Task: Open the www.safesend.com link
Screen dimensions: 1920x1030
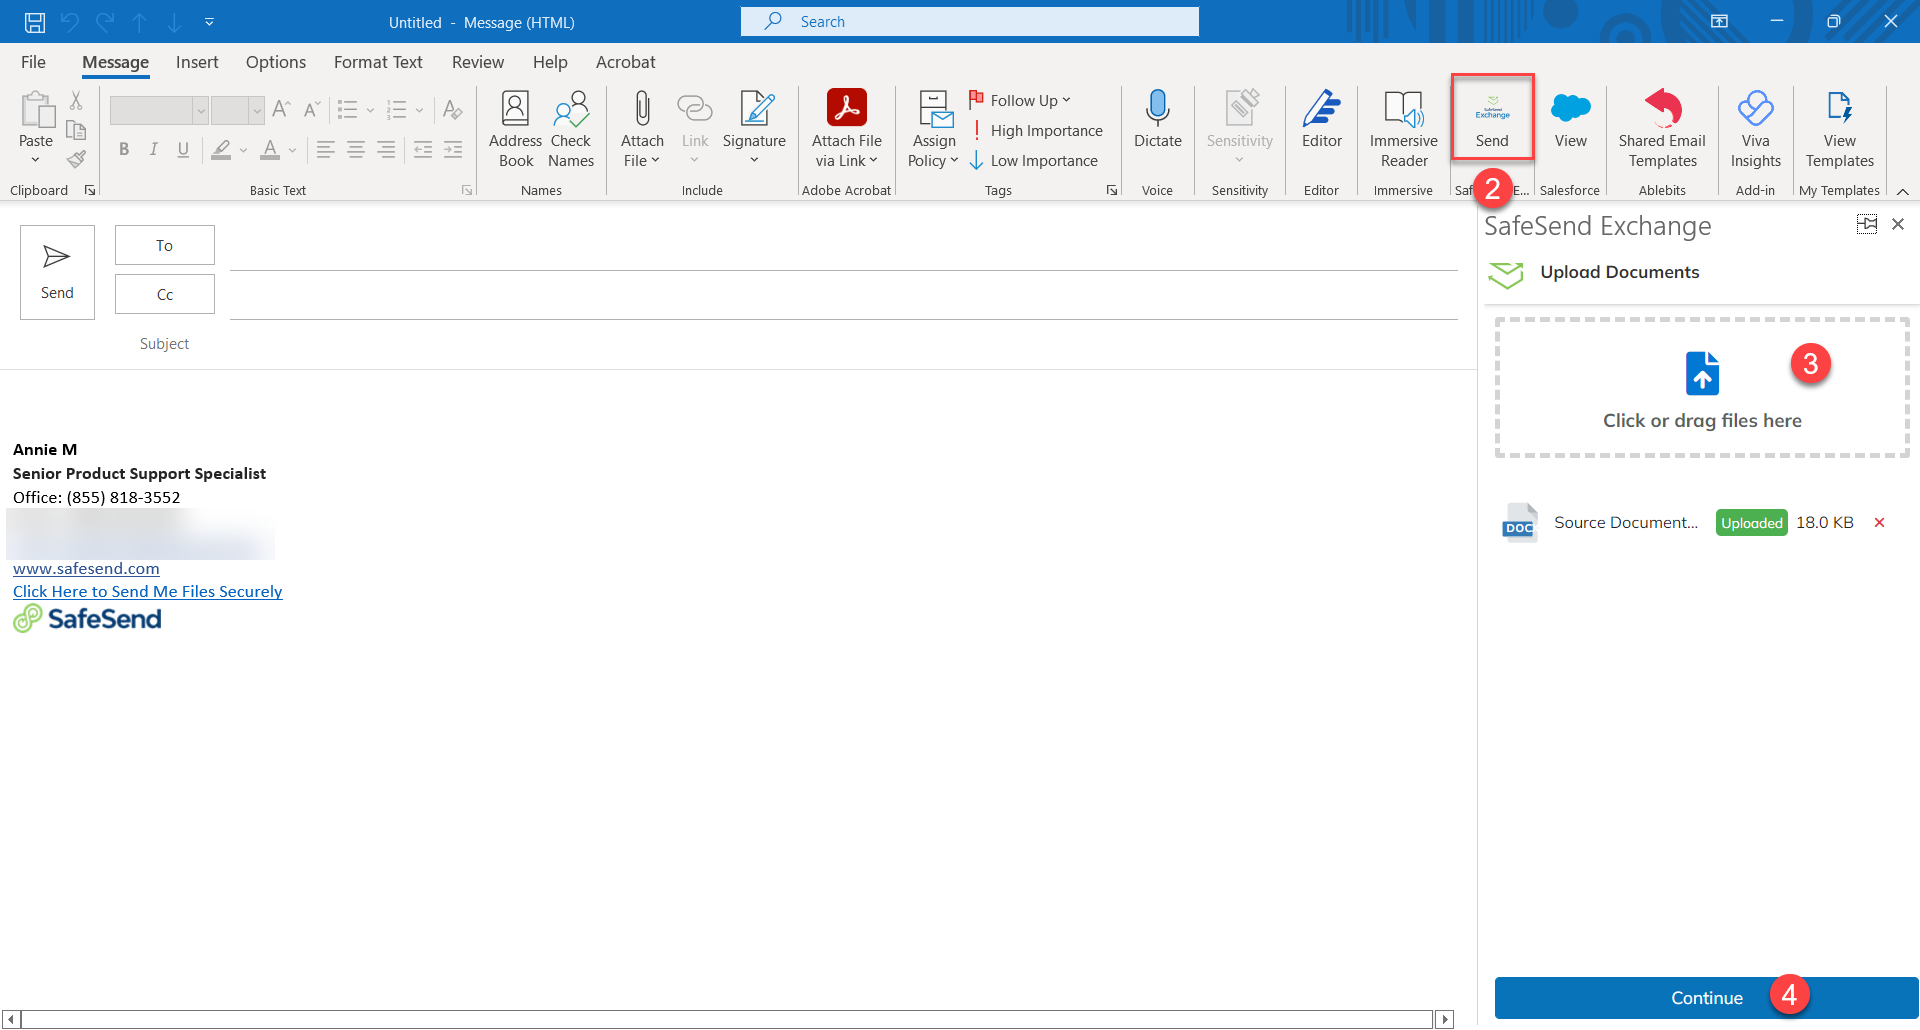Action: pos(86,568)
